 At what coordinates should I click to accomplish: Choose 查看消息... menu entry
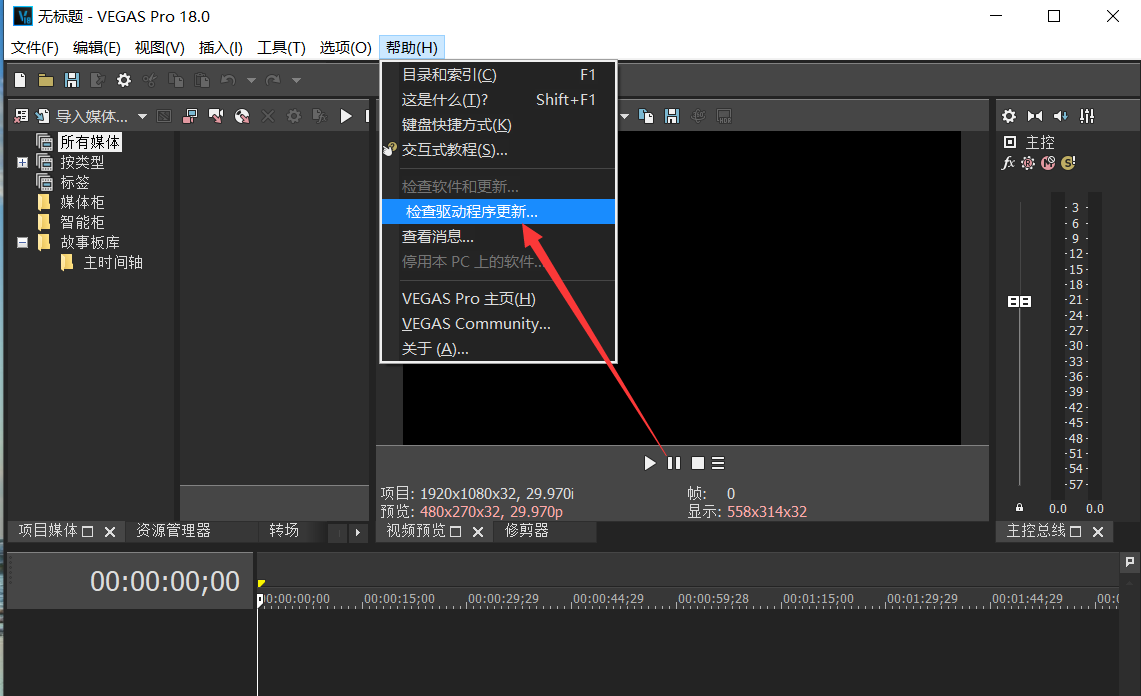[498, 237]
